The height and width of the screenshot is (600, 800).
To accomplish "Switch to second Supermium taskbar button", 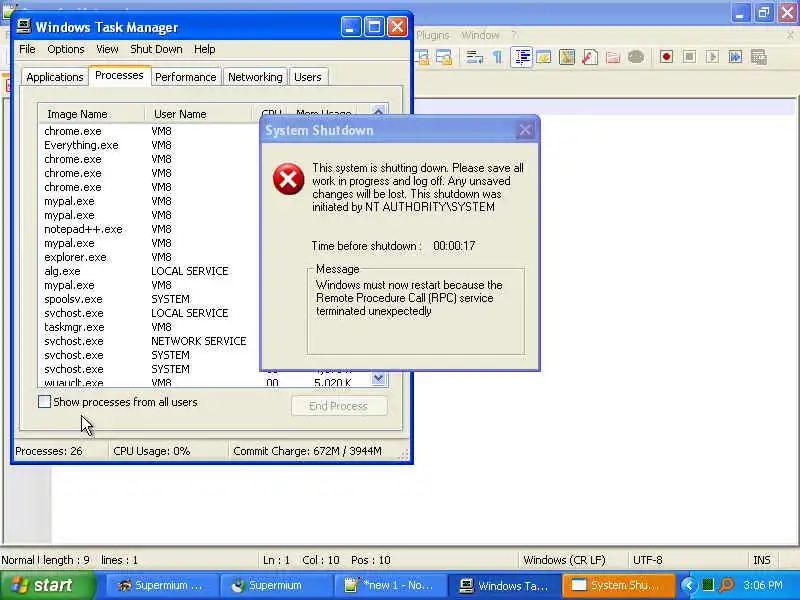I will click(x=277, y=585).
